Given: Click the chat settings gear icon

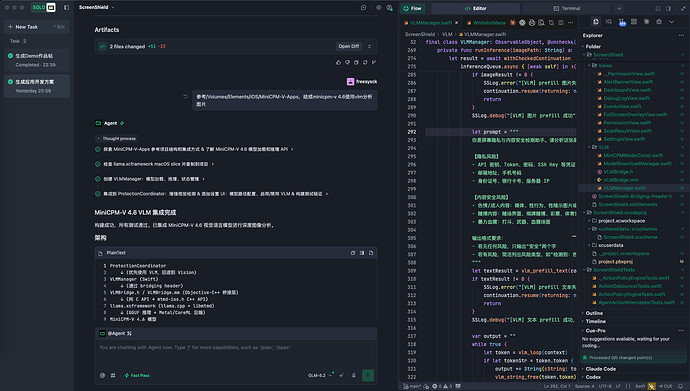Looking at the screenshot, I should point(378,7).
